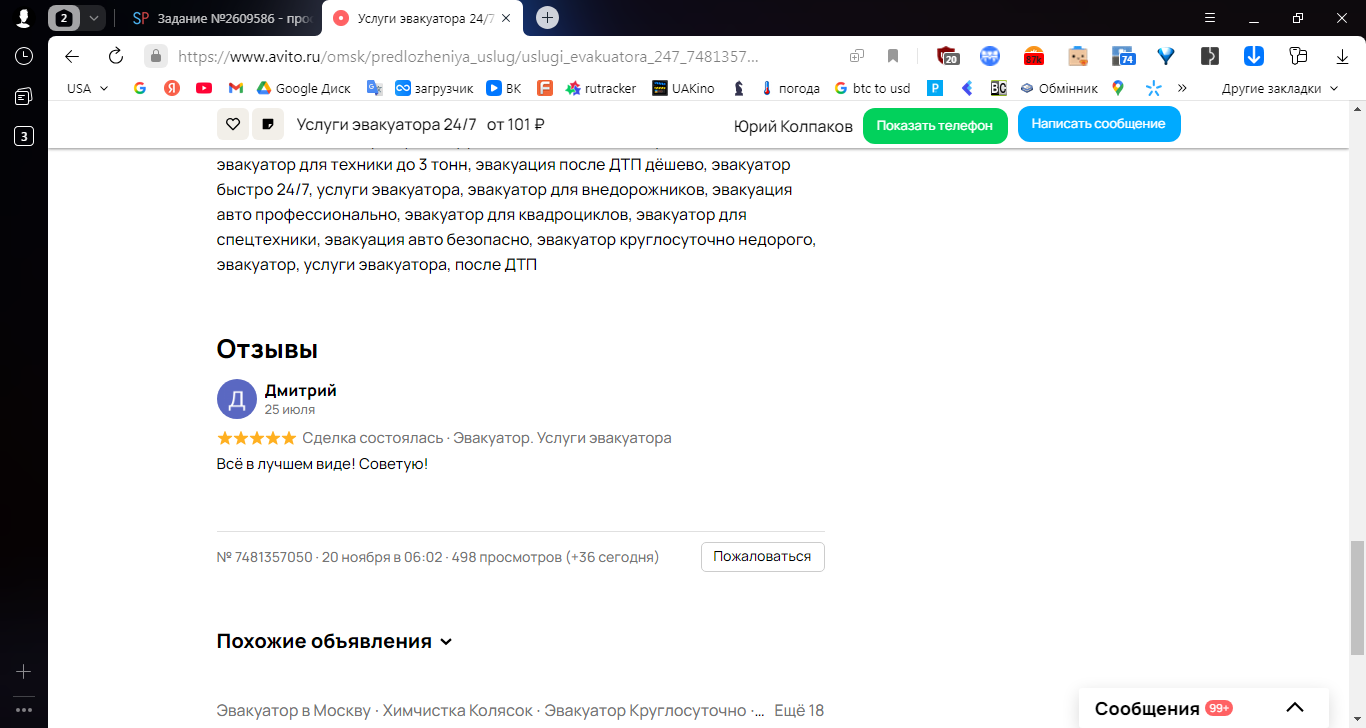Bookmark this page in the address bar
This screenshot has width=1366, height=728.
point(893,56)
